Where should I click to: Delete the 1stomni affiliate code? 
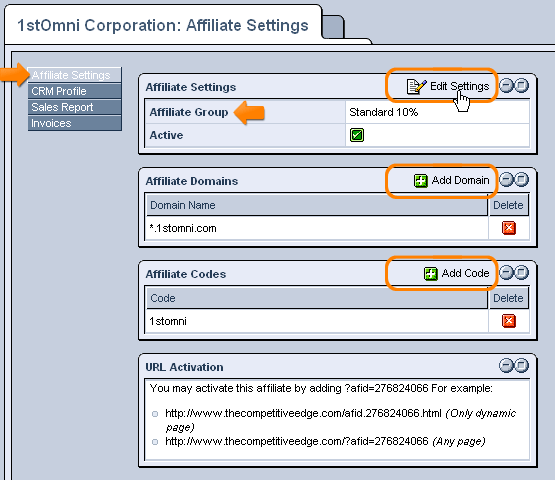(509, 321)
